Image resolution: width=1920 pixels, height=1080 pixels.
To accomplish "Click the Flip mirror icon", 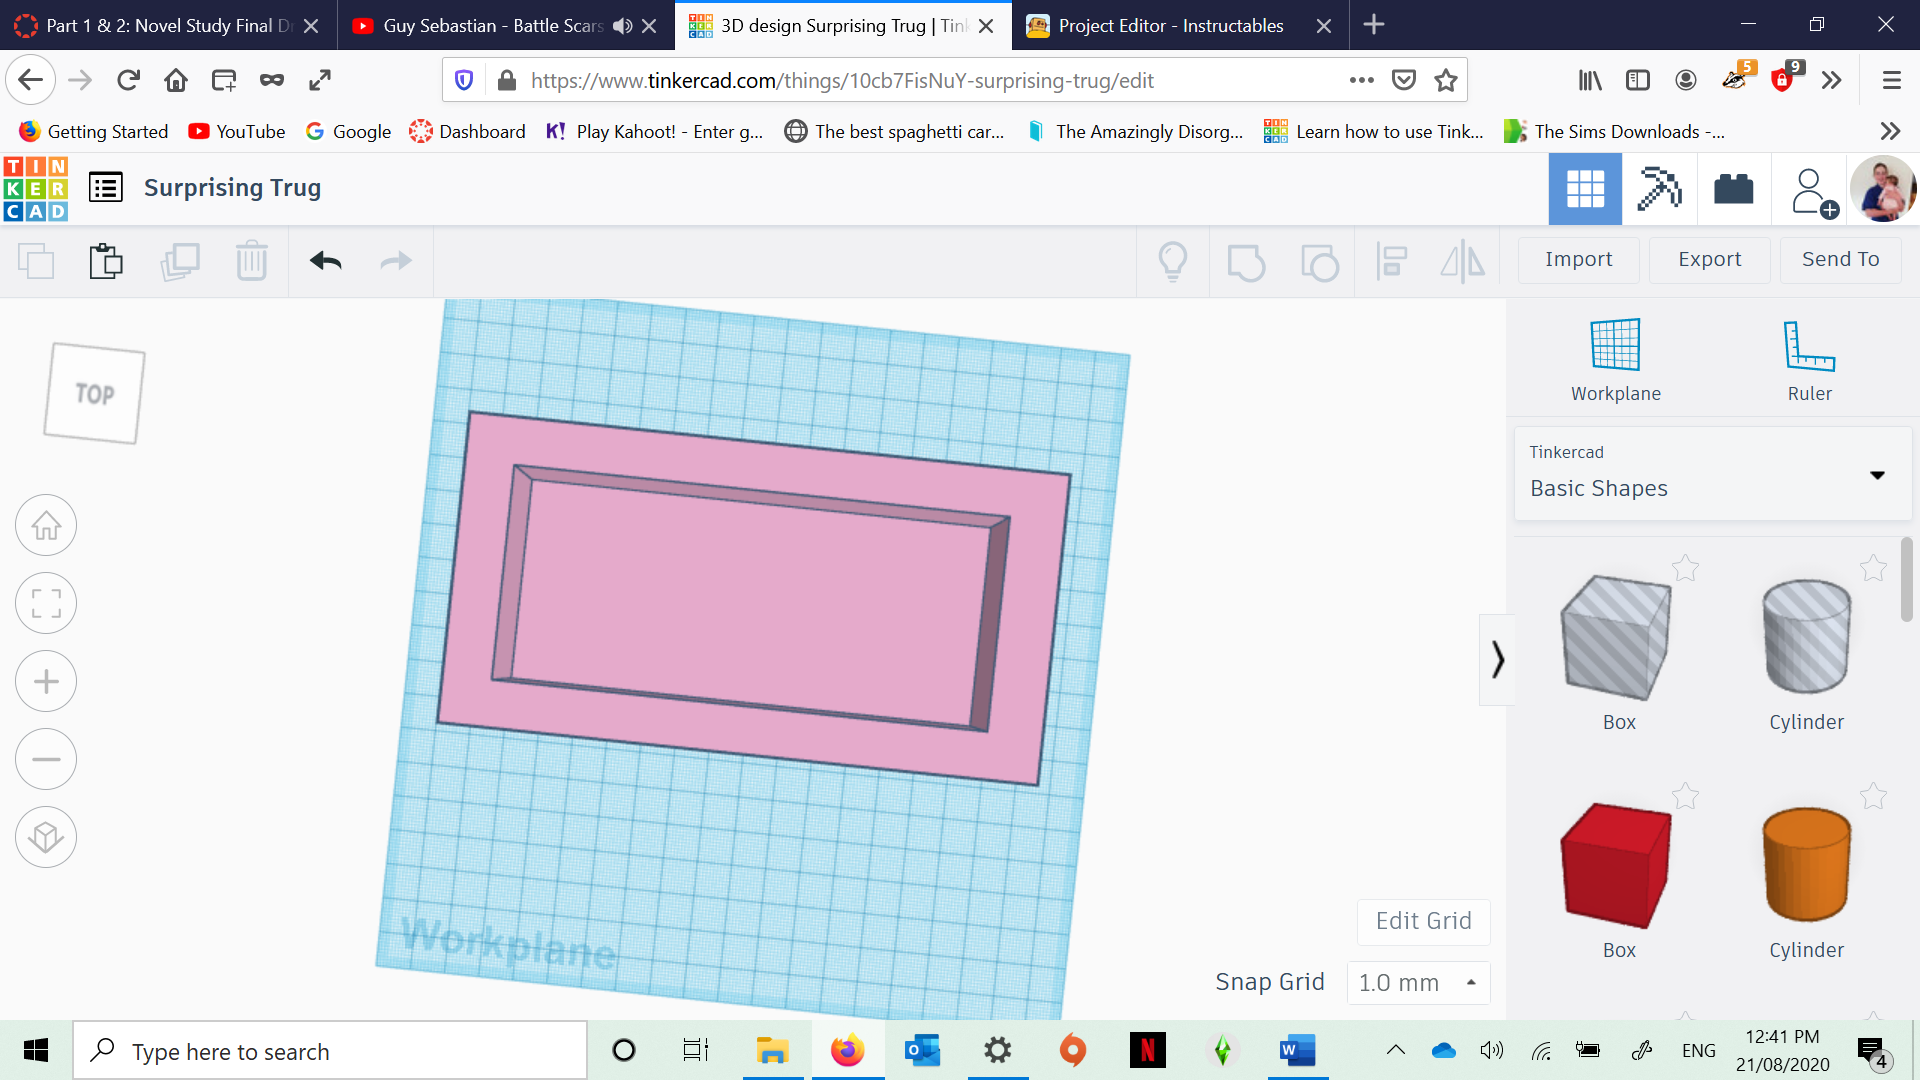I will point(1463,262).
